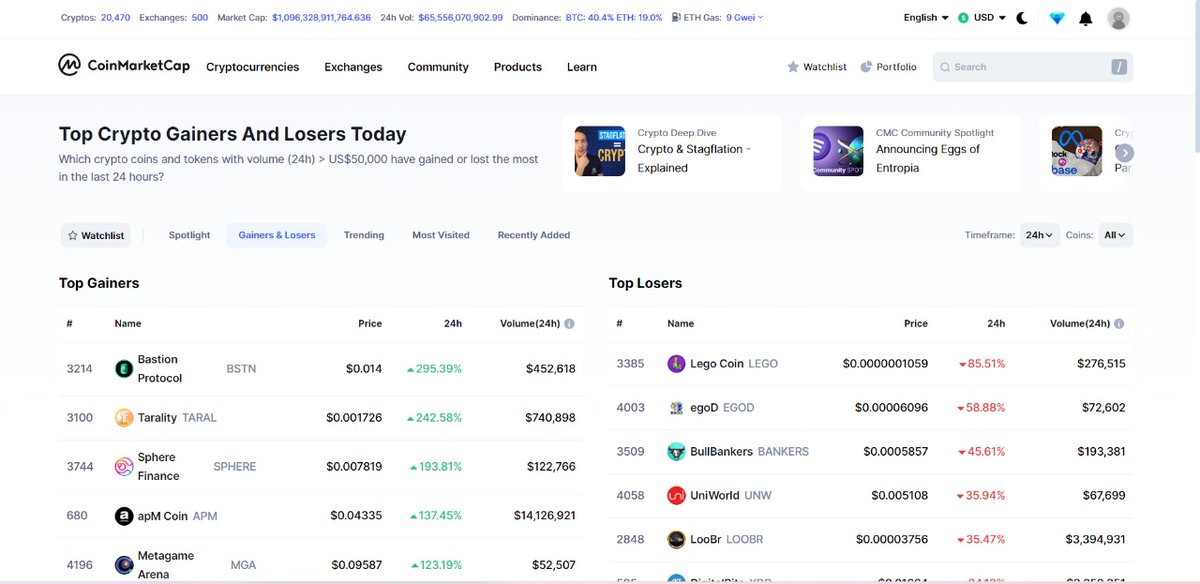Click the egoD coin icon
The image size is (1200, 584).
(x=676, y=408)
